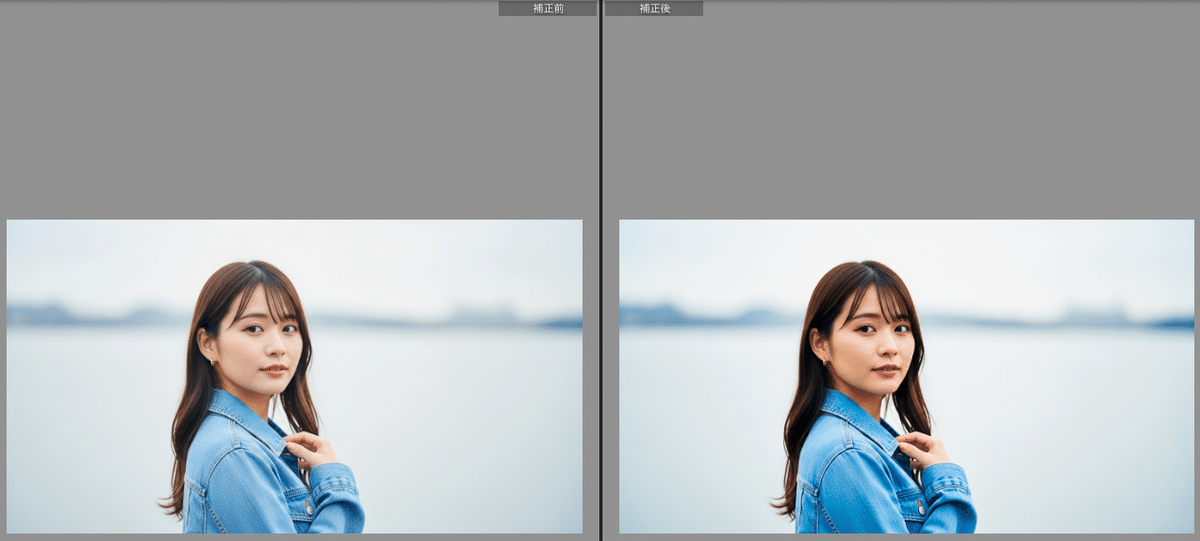Click the vertical divider between before and after

click(x=600, y=270)
